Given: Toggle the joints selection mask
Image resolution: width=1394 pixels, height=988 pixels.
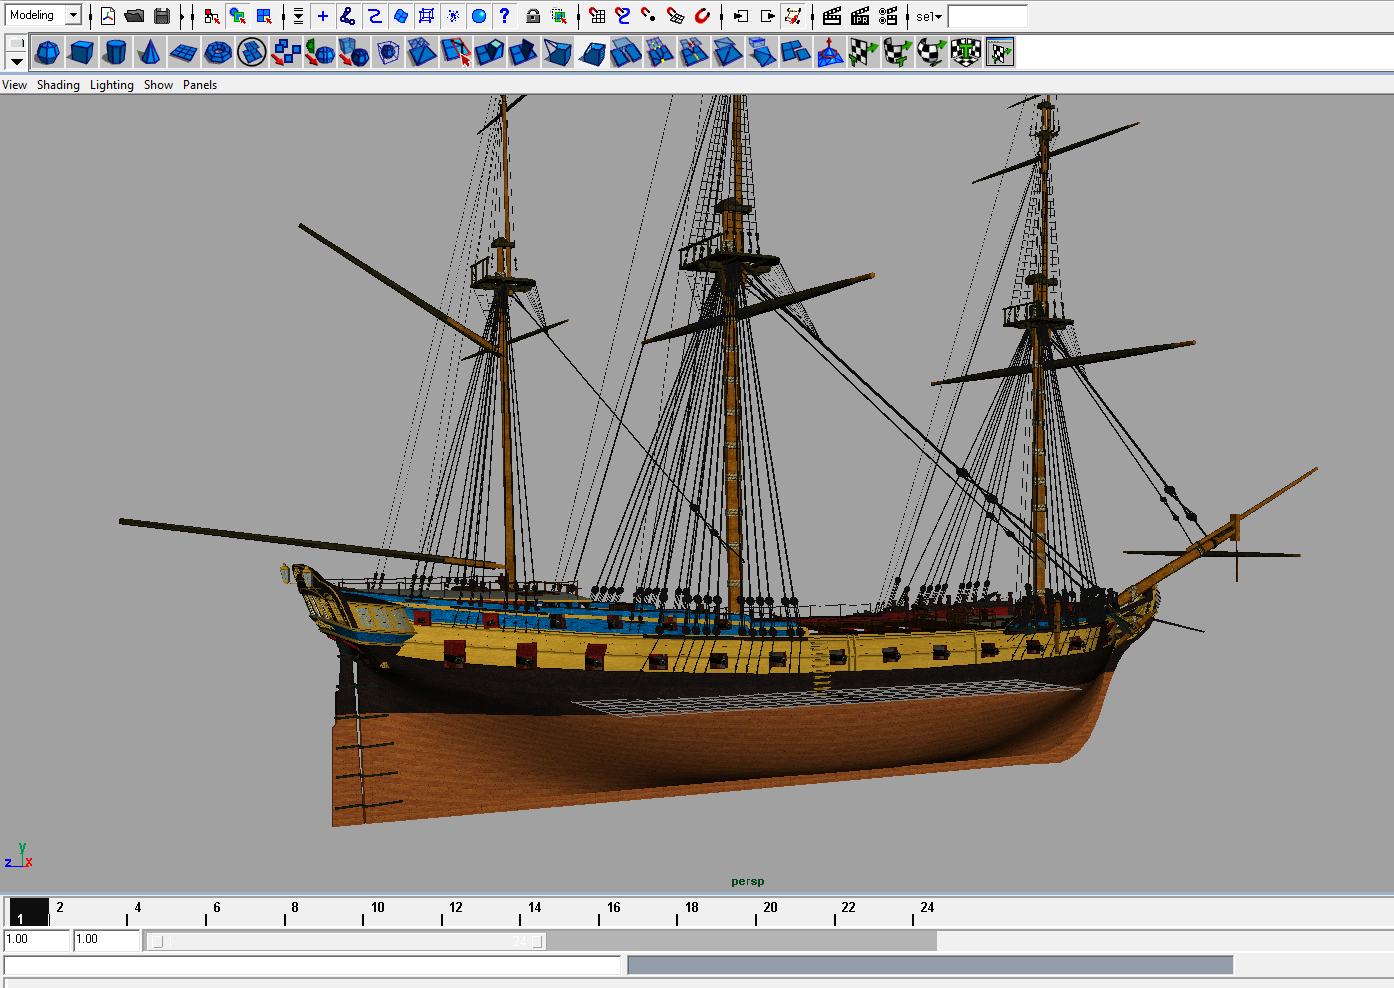Looking at the screenshot, I should [348, 16].
